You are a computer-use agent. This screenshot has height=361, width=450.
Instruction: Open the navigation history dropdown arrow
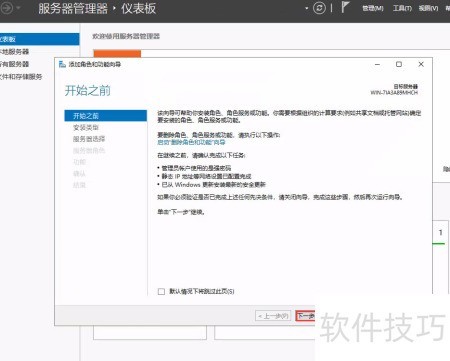click(18, 8)
